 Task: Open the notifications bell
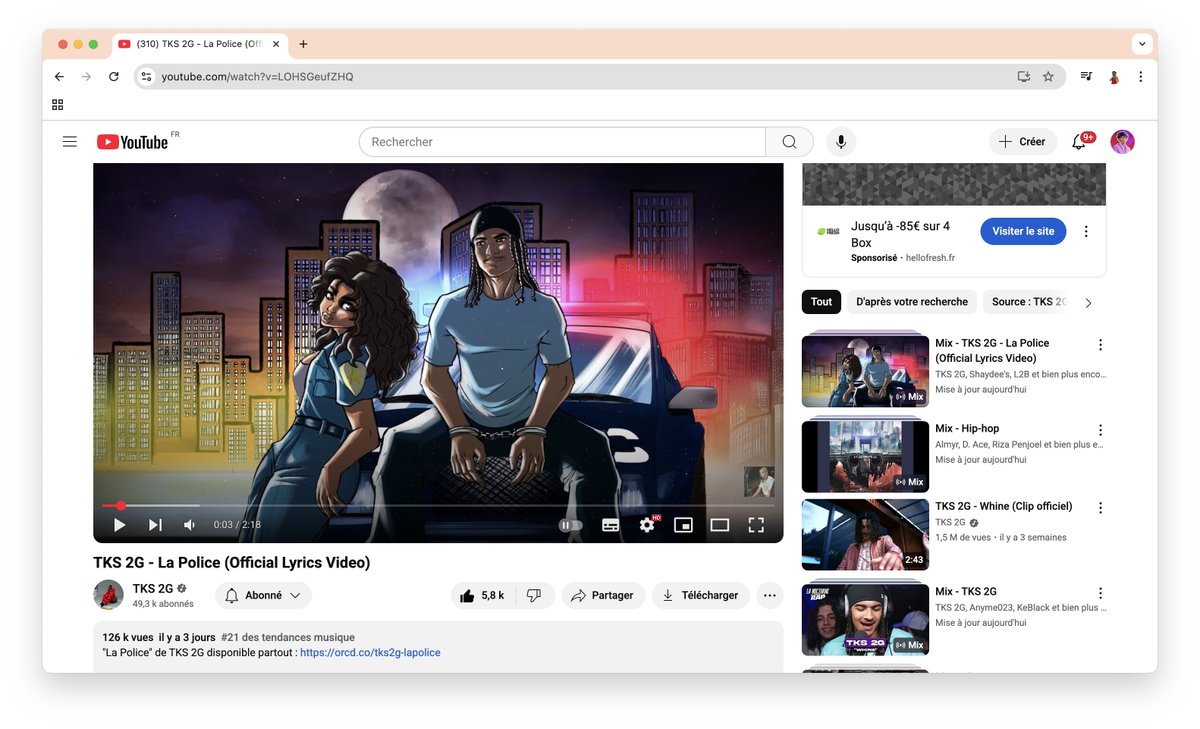coord(1079,142)
